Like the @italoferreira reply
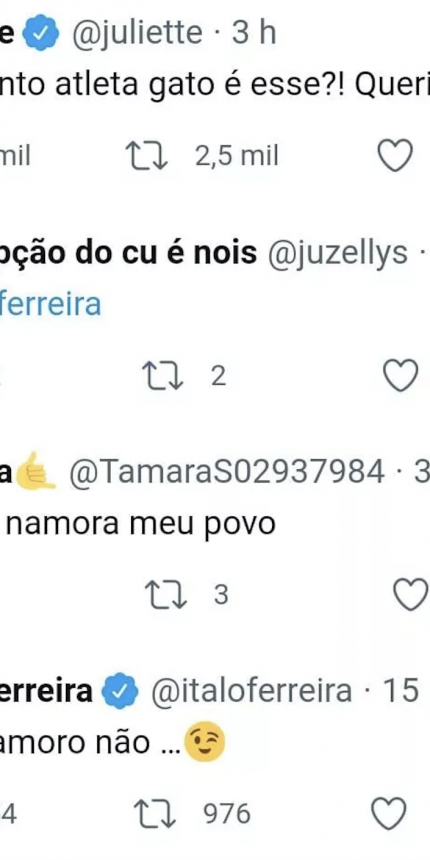 [x=388, y=813]
